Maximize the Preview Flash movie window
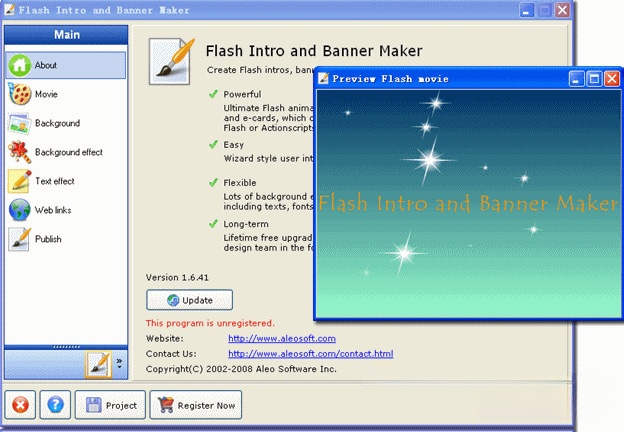 click(x=594, y=79)
